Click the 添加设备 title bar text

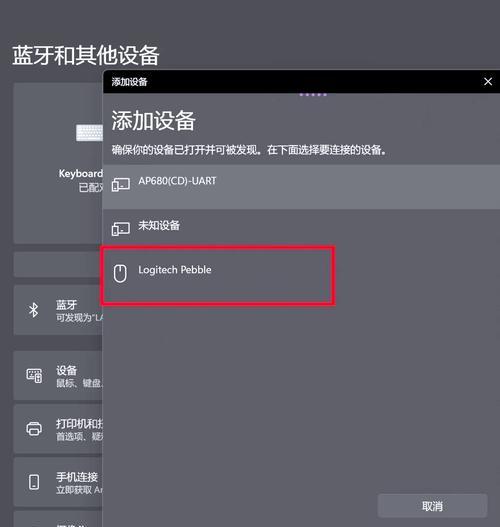click(129, 82)
